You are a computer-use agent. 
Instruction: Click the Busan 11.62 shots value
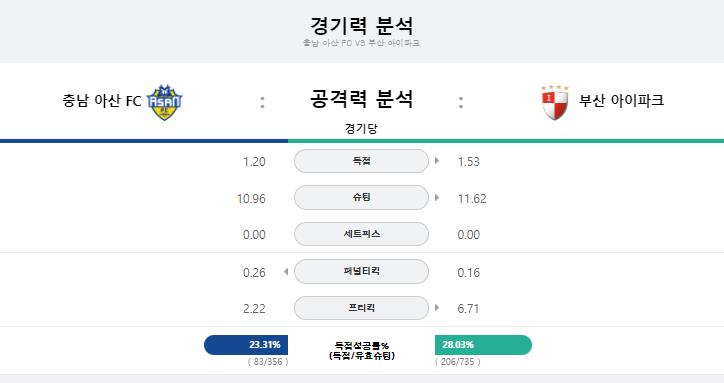point(472,199)
